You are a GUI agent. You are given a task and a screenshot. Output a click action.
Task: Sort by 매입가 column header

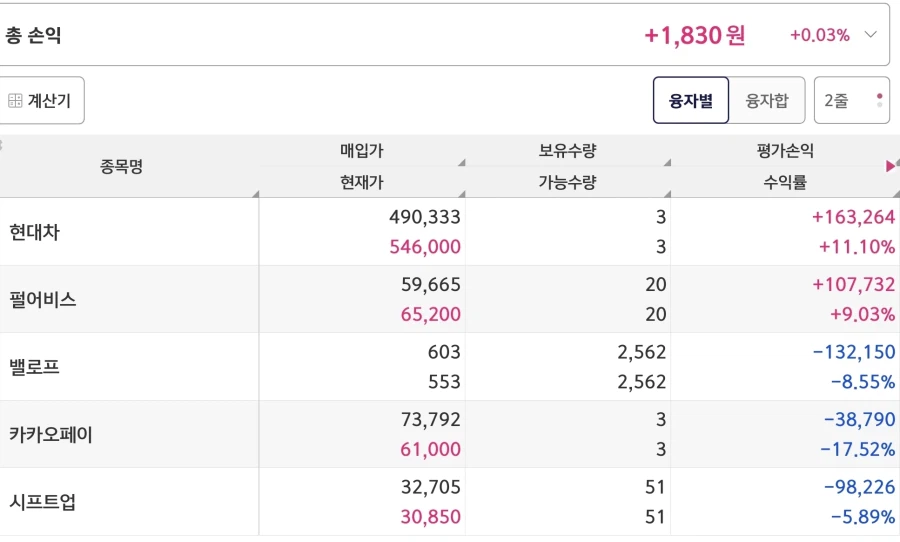pyautogui.click(x=362, y=150)
